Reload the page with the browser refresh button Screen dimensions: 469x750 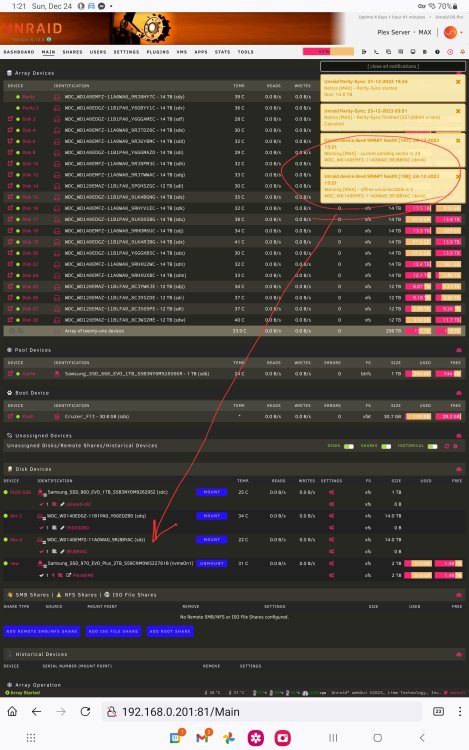[x=86, y=712]
